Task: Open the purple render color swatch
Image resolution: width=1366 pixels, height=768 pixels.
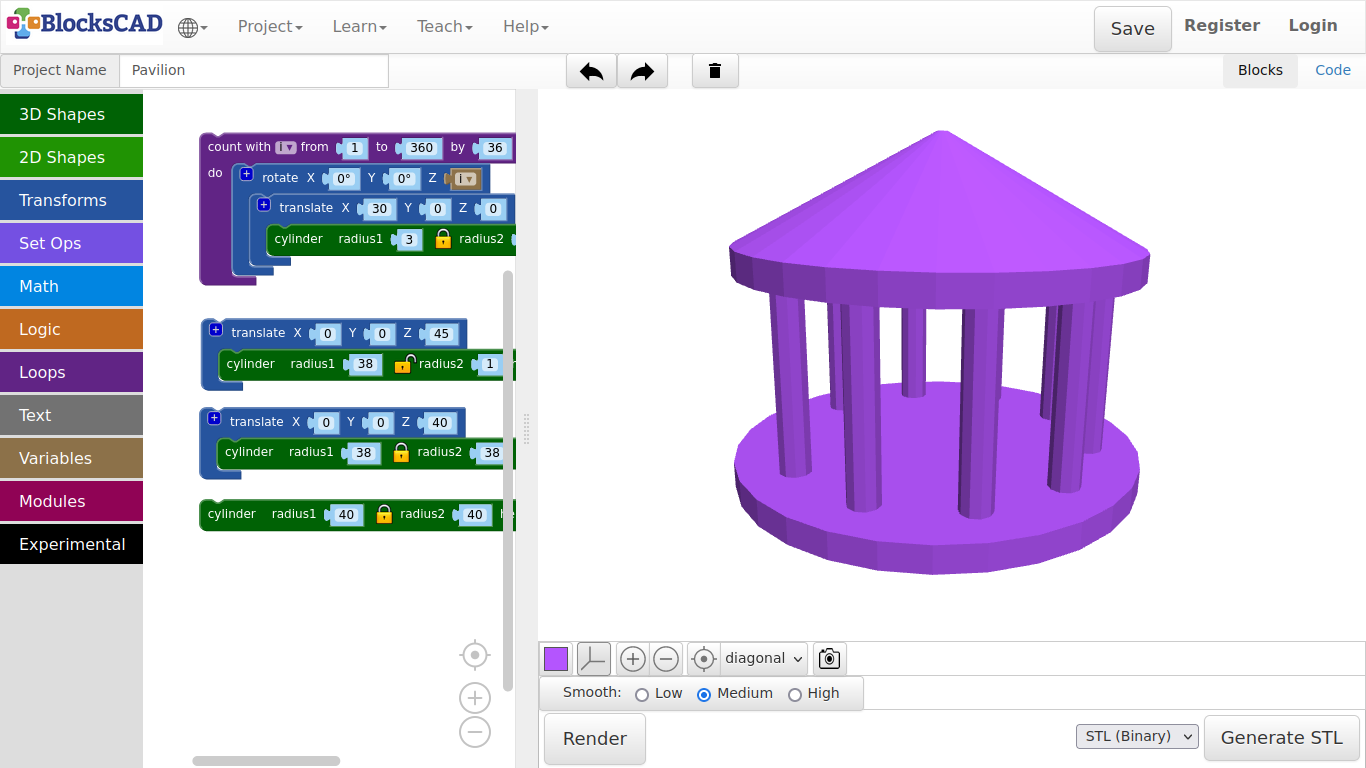Action: (x=556, y=659)
